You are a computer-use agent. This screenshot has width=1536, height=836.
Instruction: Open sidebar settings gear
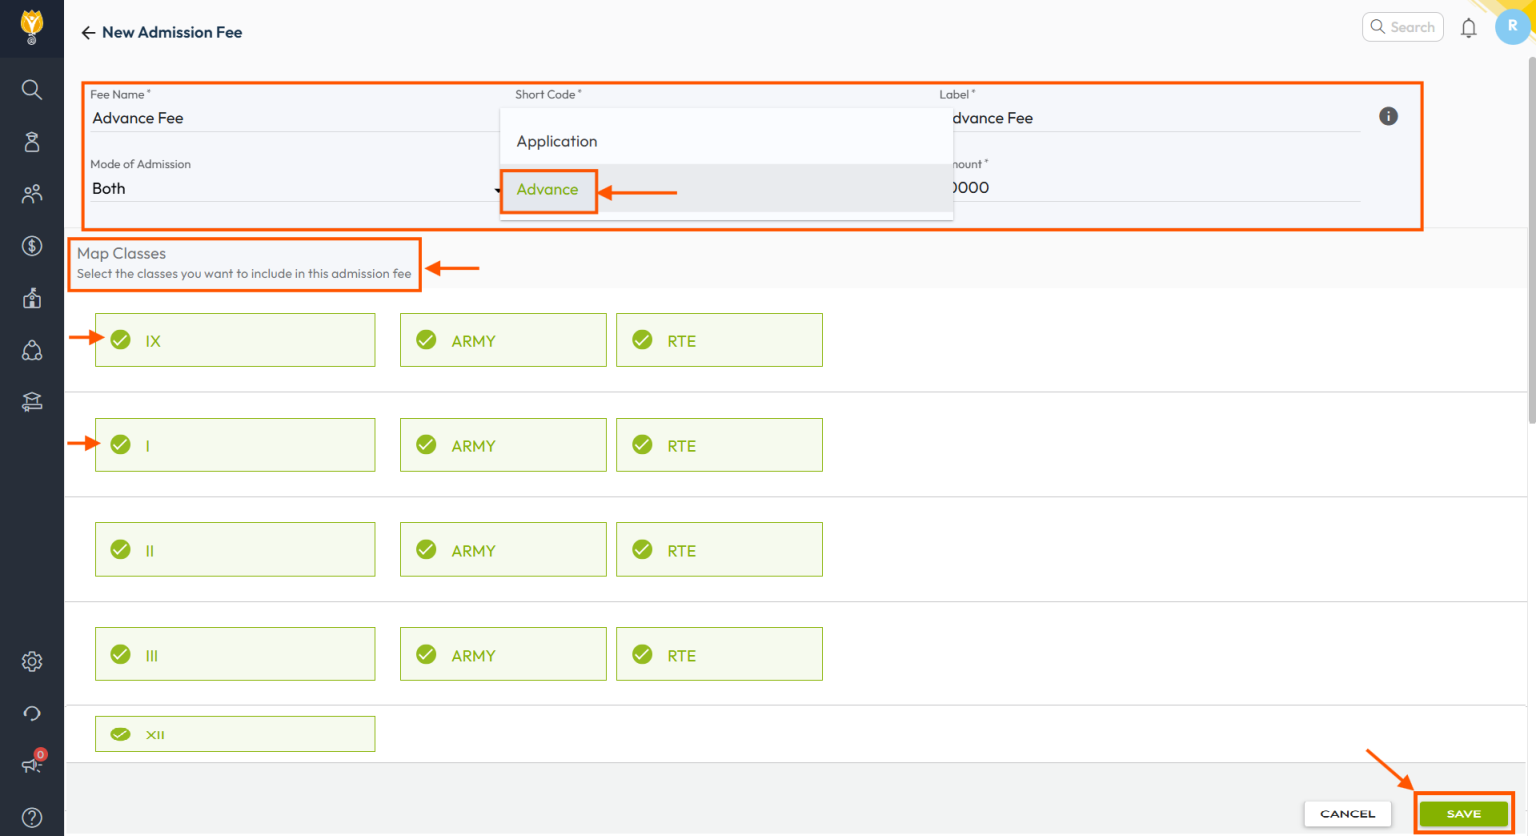[x=31, y=661]
